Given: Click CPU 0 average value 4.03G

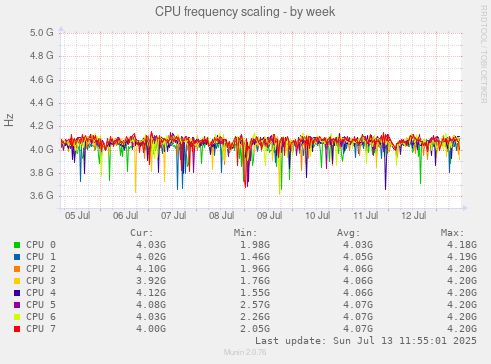Looking at the screenshot, I should pyautogui.click(x=358, y=245).
